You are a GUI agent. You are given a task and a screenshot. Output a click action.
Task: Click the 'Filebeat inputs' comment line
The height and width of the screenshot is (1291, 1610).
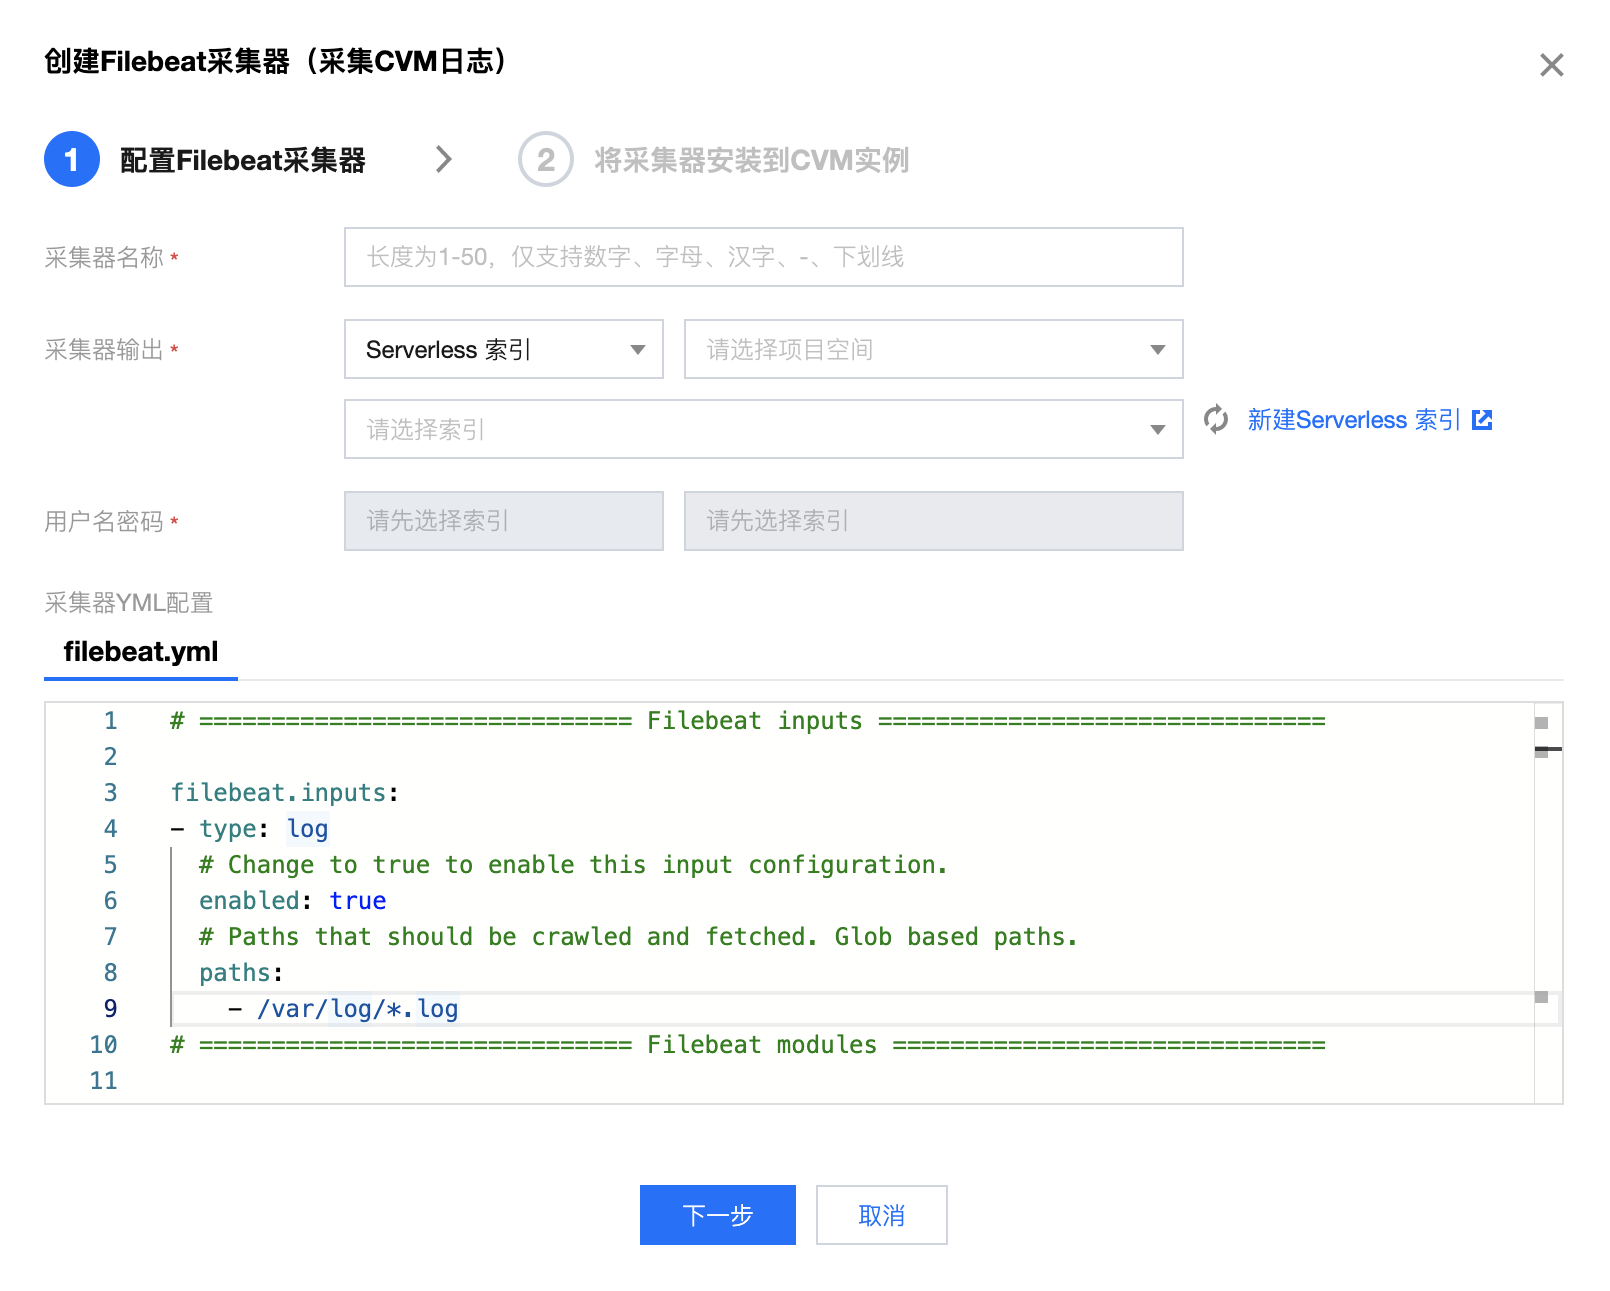(747, 721)
